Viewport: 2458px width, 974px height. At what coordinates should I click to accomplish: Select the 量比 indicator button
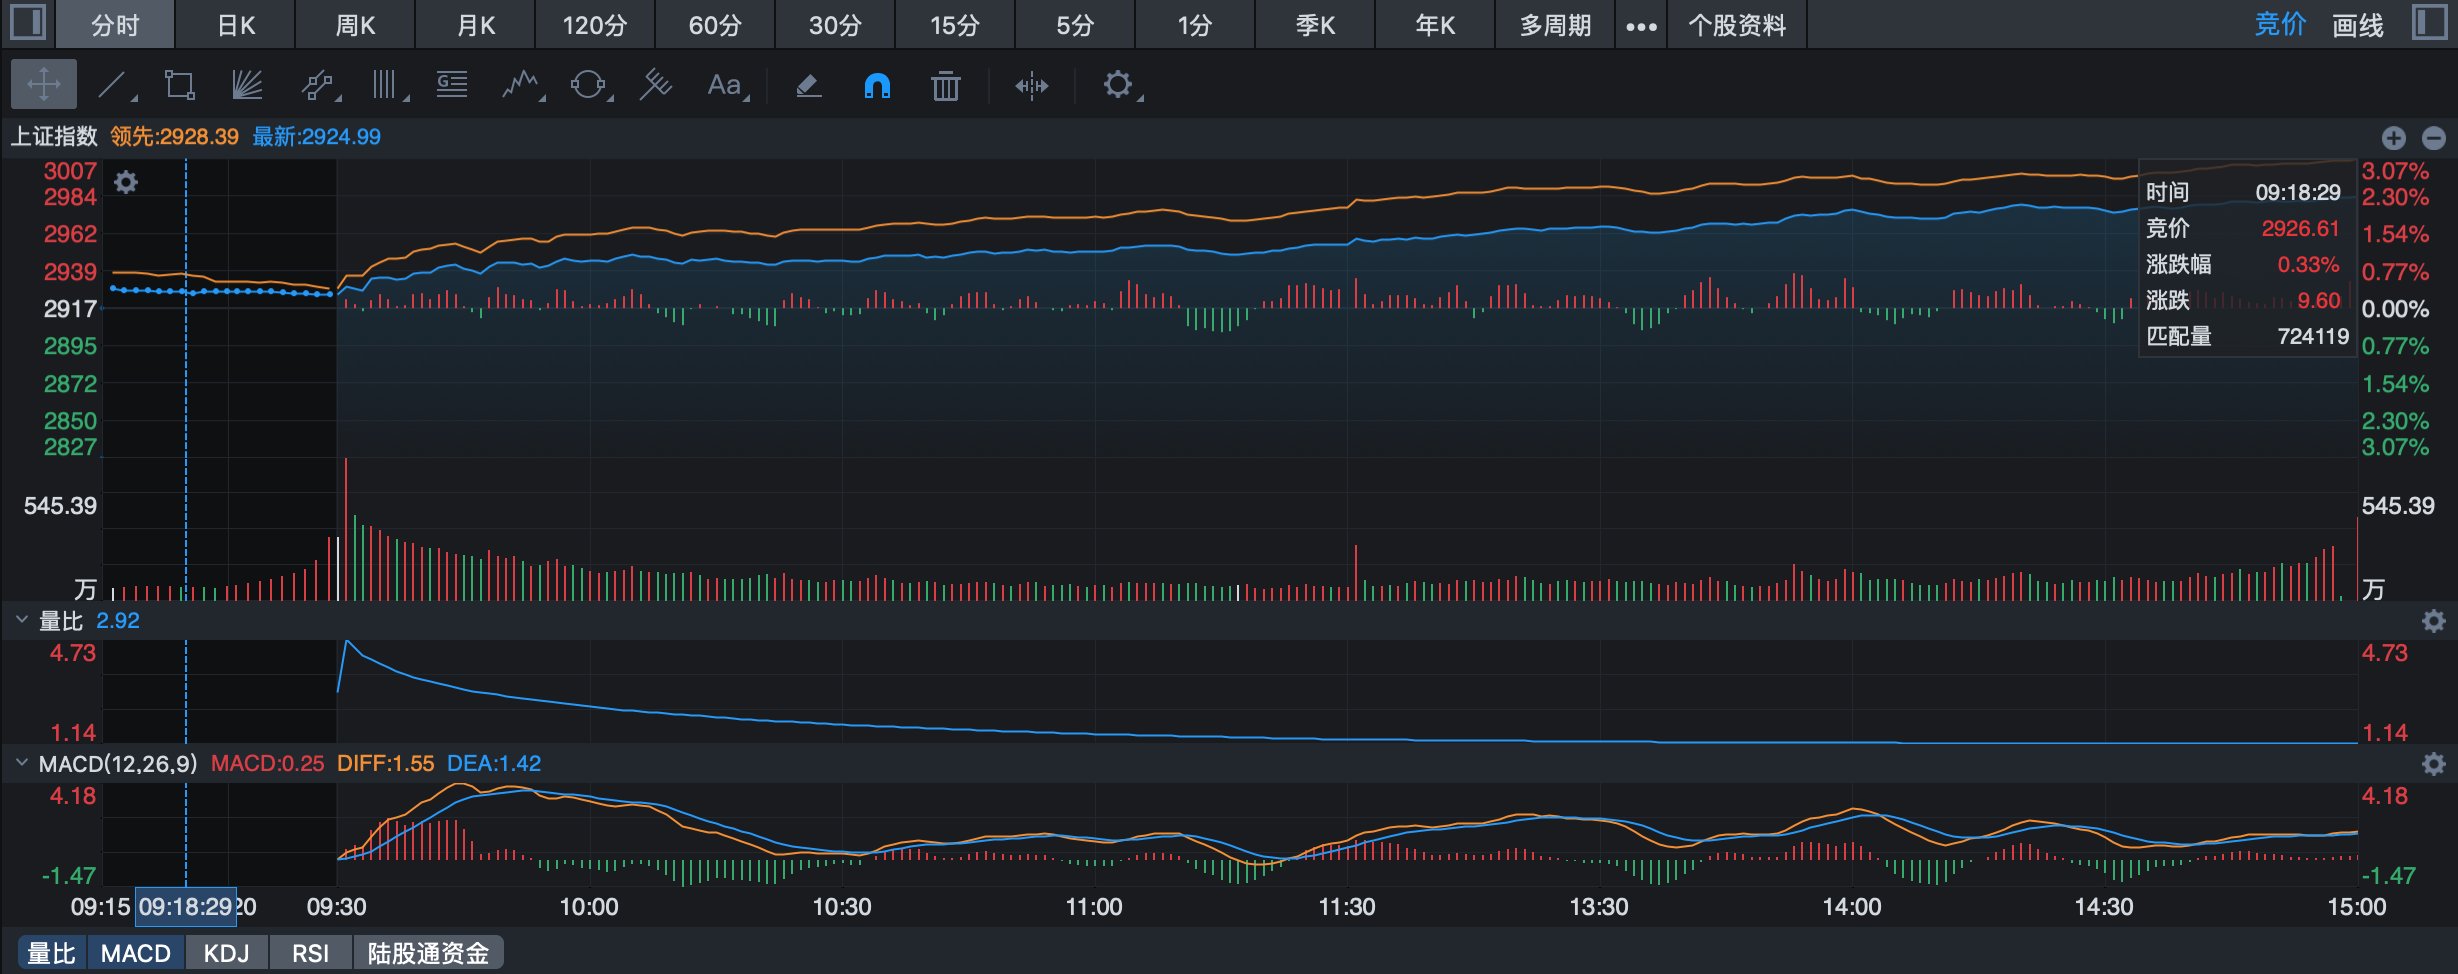pos(52,953)
